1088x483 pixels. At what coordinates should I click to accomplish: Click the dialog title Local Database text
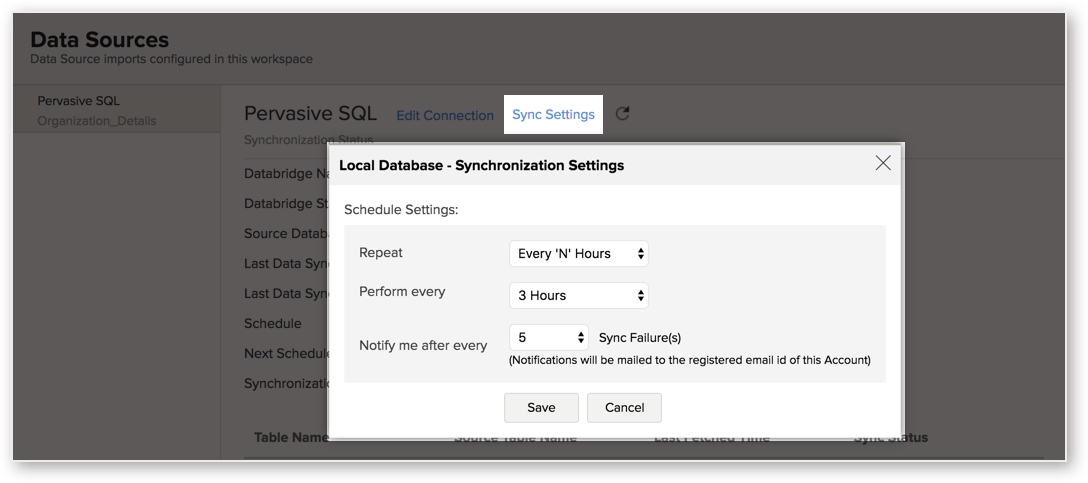tap(481, 166)
